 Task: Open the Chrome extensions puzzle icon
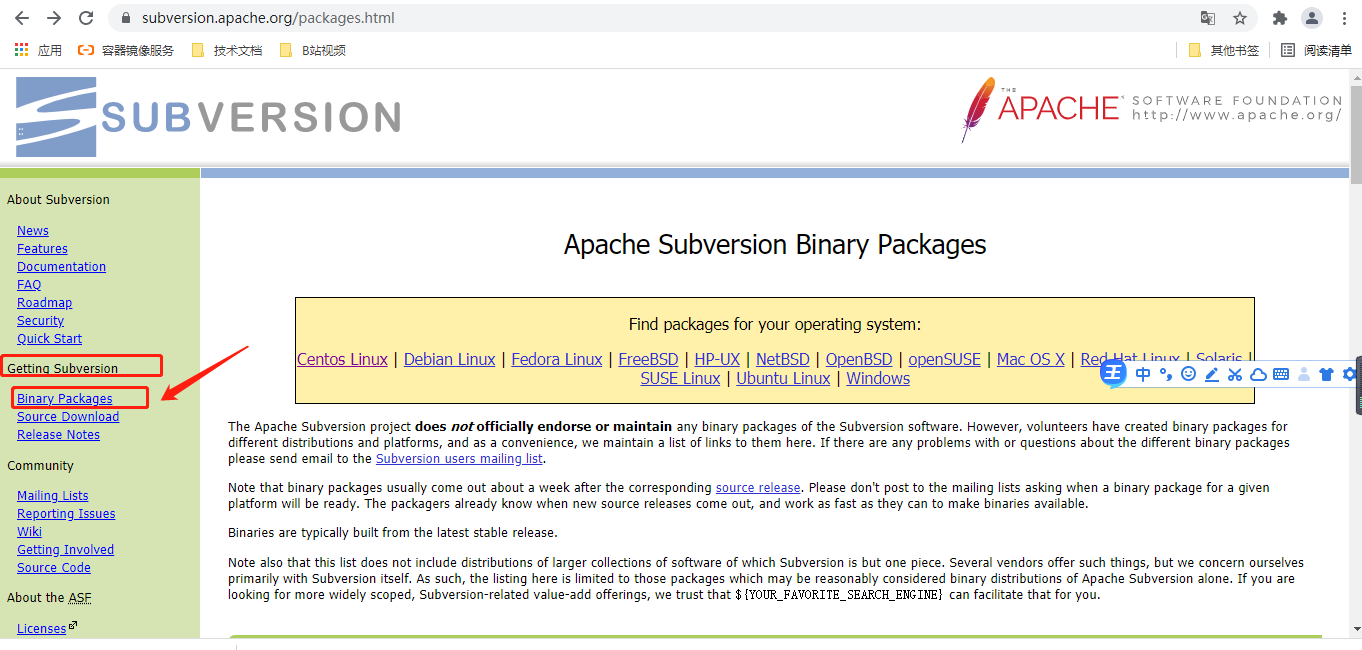(x=1280, y=18)
